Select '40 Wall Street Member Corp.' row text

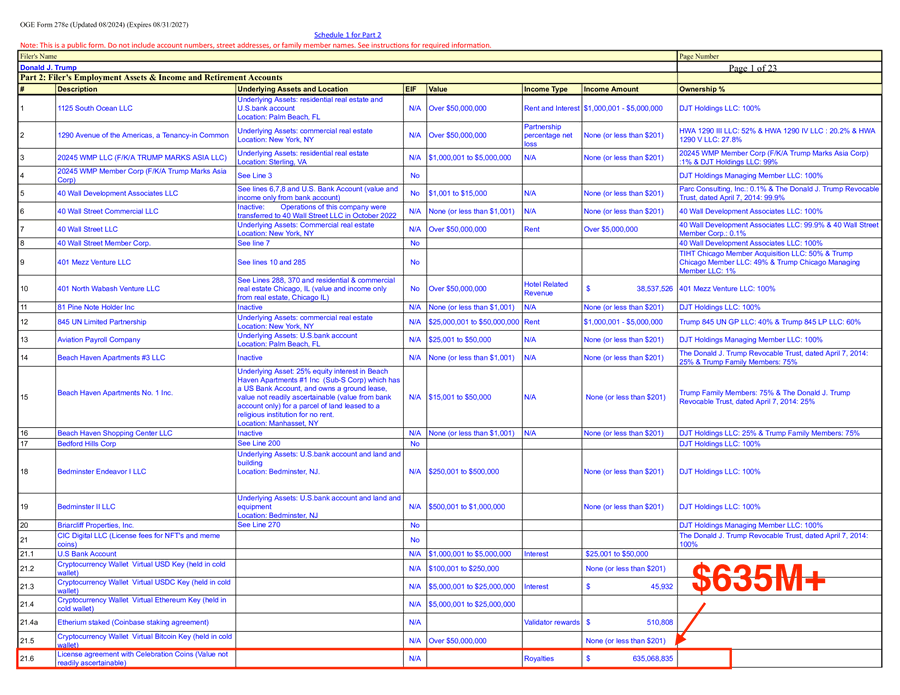(x=104, y=243)
